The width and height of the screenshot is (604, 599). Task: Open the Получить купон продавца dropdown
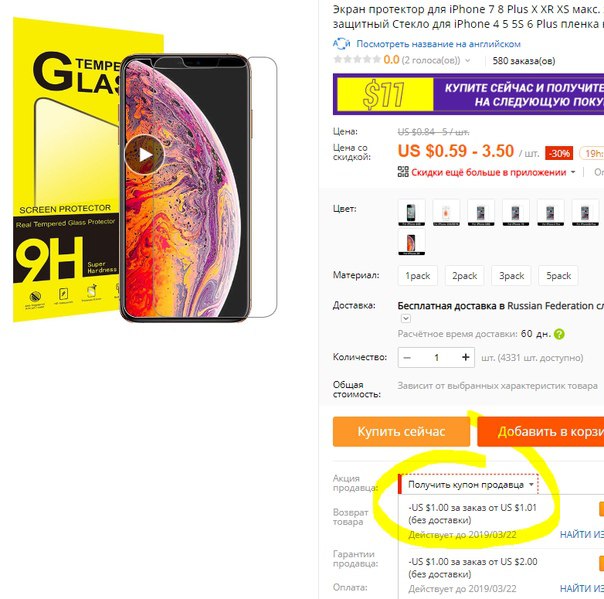coord(468,485)
